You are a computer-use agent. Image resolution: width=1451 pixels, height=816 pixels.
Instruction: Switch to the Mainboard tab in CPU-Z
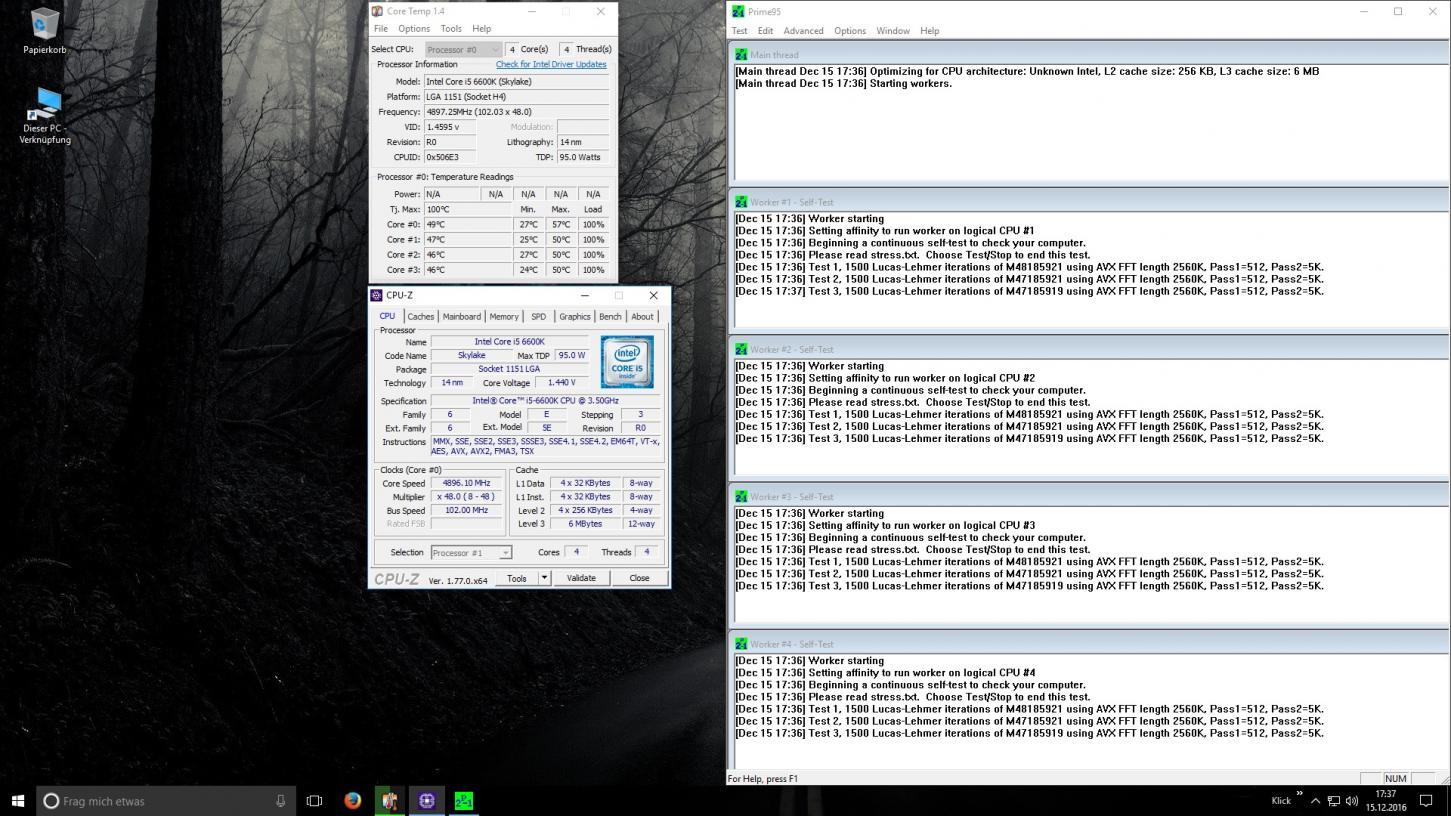coord(462,317)
